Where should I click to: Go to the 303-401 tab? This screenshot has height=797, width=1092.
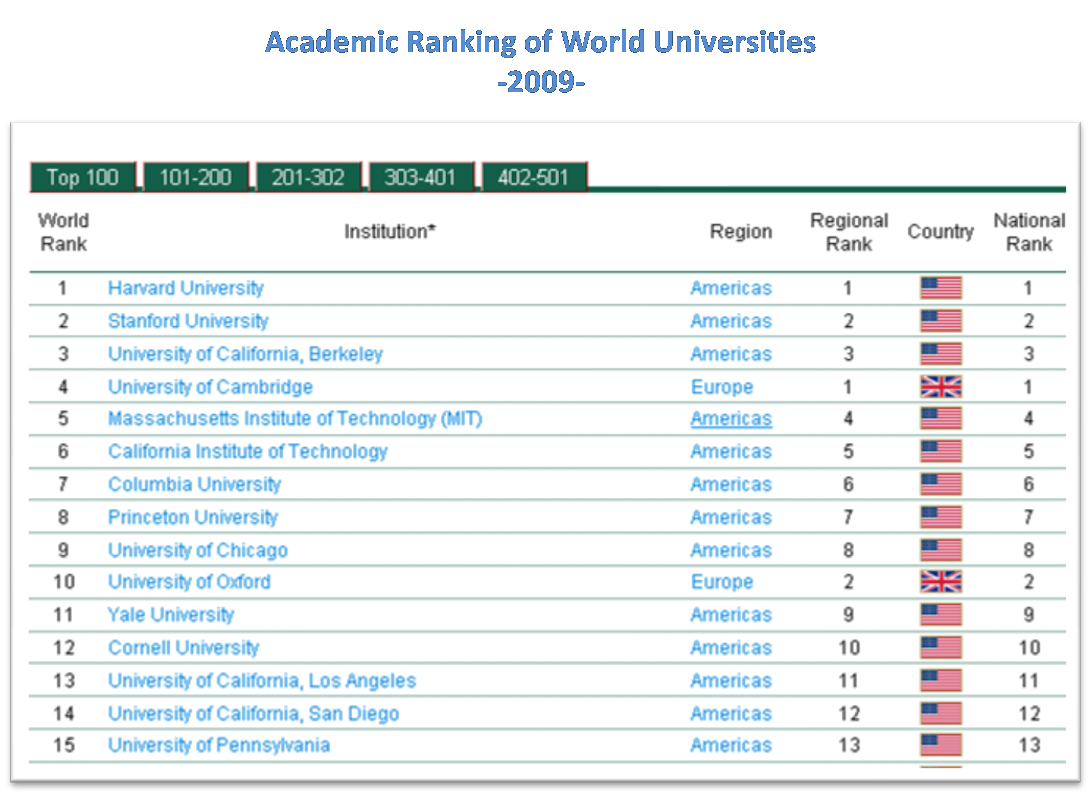(x=421, y=177)
